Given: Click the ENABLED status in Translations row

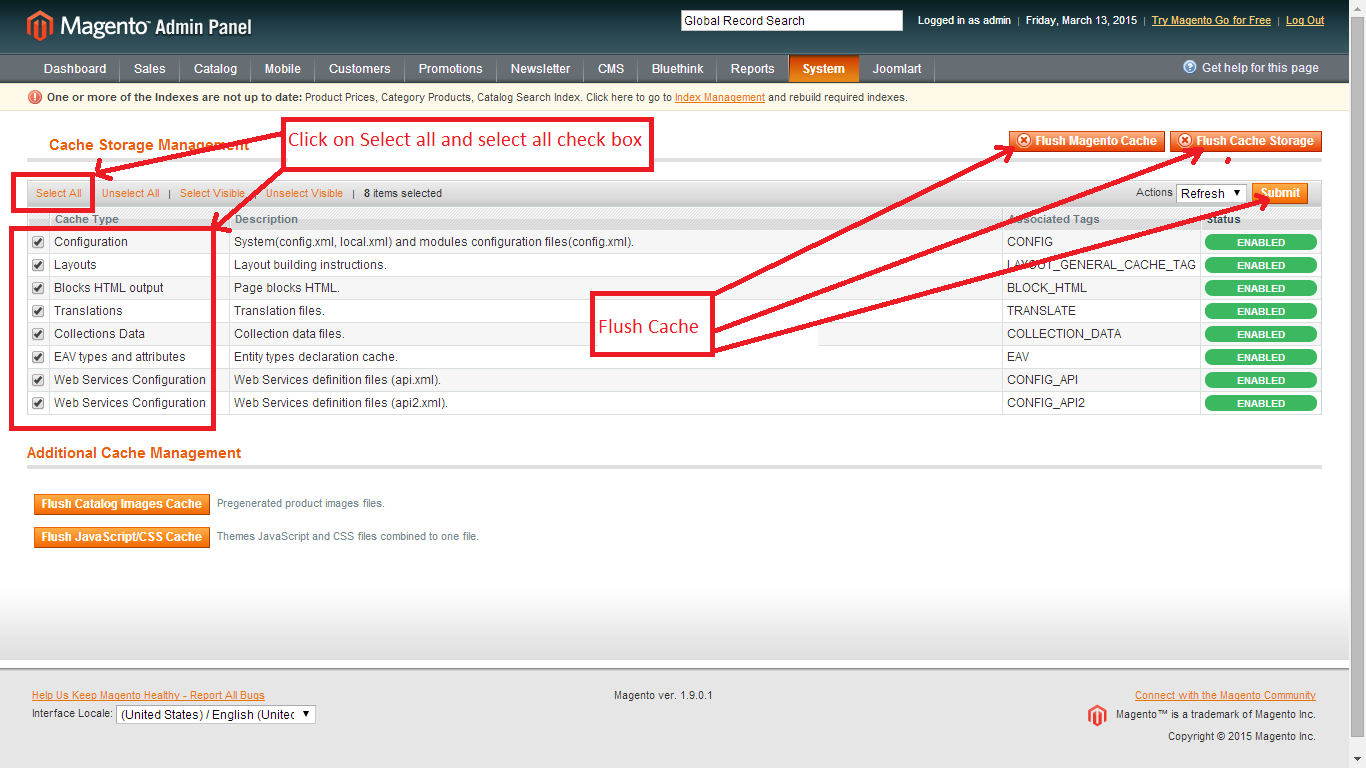Looking at the screenshot, I should (1261, 311).
